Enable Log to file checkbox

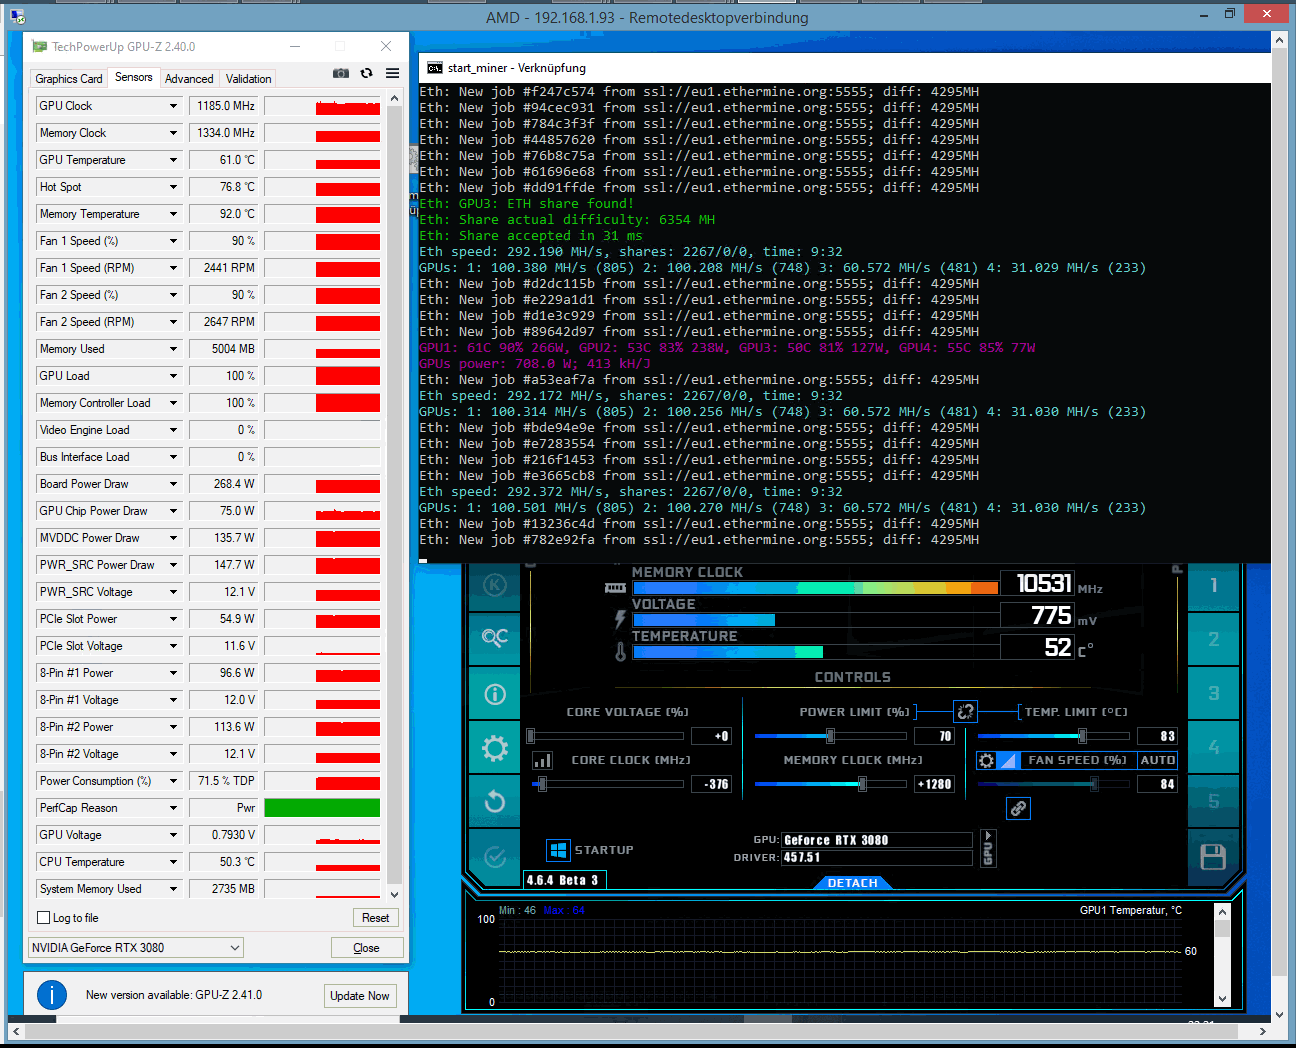pos(44,918)
